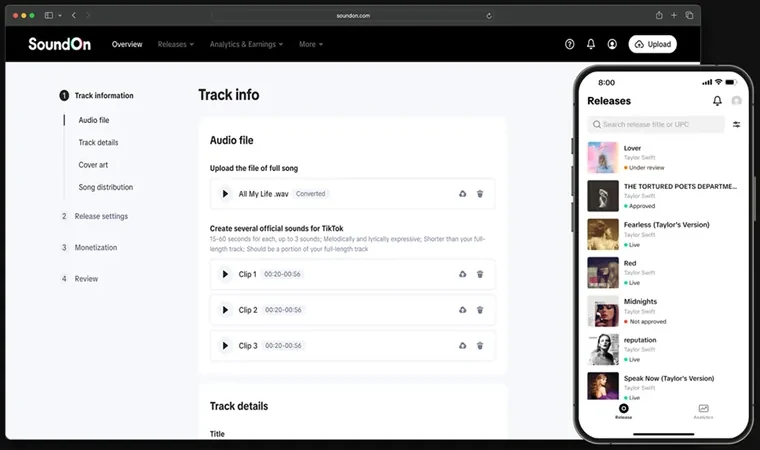Click the Fearless album cover thumbnail
This screenshot has height=450, width=760.
pos(603,234)
